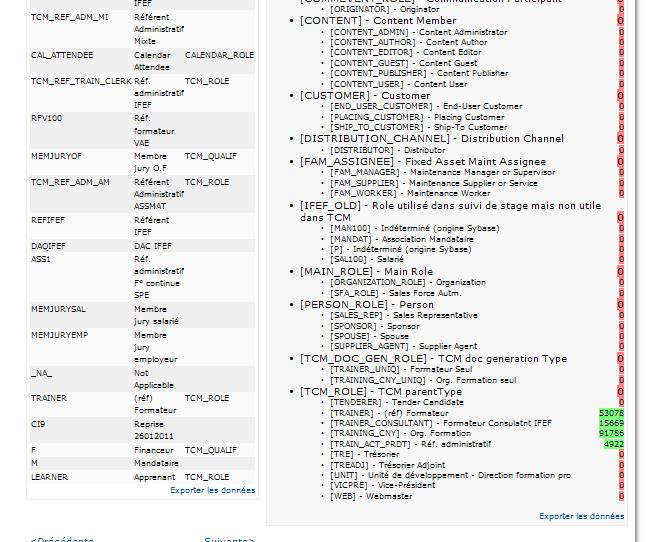Go to the Suivante page link

(x=230, y=539)
